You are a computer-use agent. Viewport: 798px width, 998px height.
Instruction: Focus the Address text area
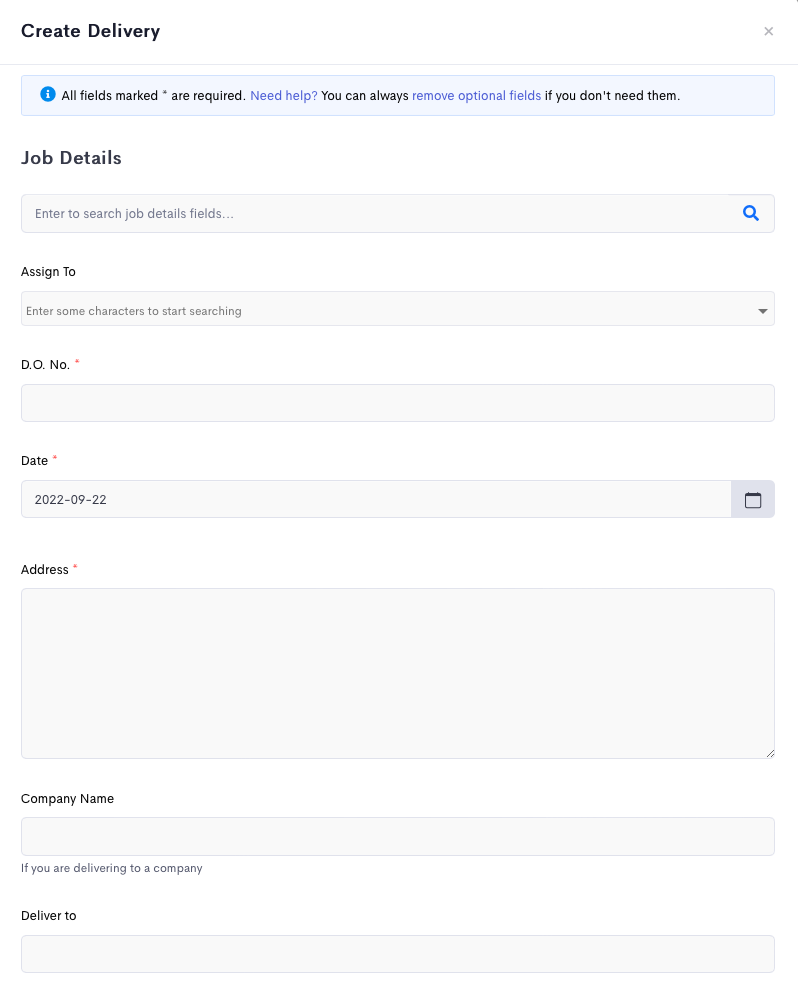(x=398, y=673)
